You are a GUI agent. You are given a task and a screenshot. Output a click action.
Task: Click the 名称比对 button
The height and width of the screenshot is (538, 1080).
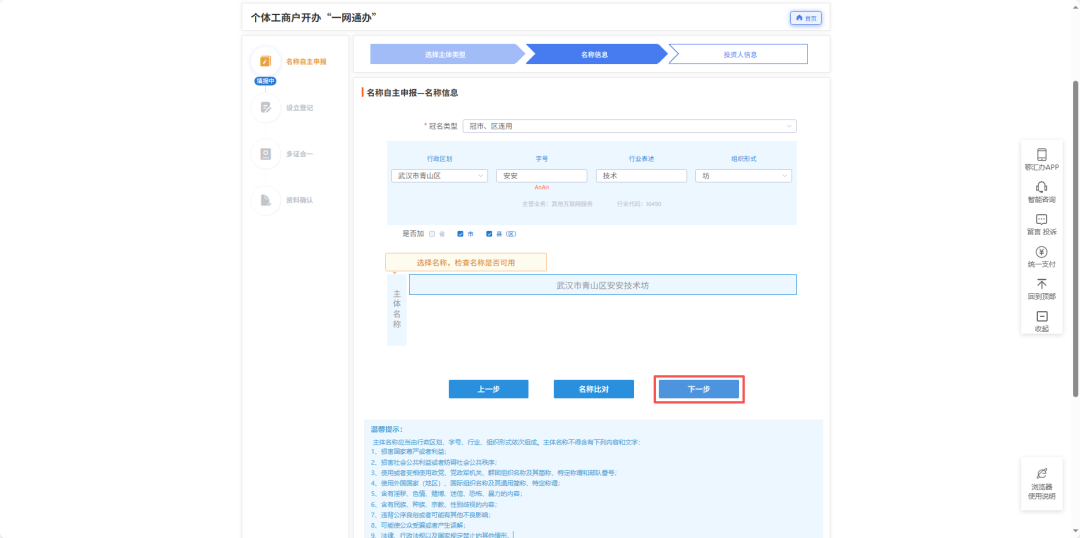tap(594, 389)
